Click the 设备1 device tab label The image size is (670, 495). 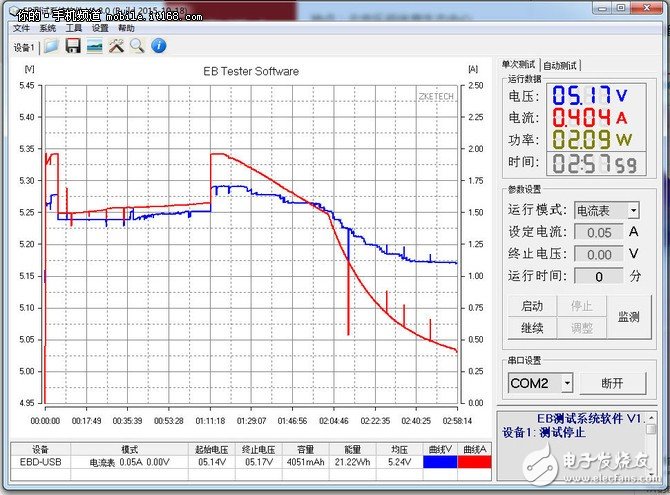(x=24, y=47)
